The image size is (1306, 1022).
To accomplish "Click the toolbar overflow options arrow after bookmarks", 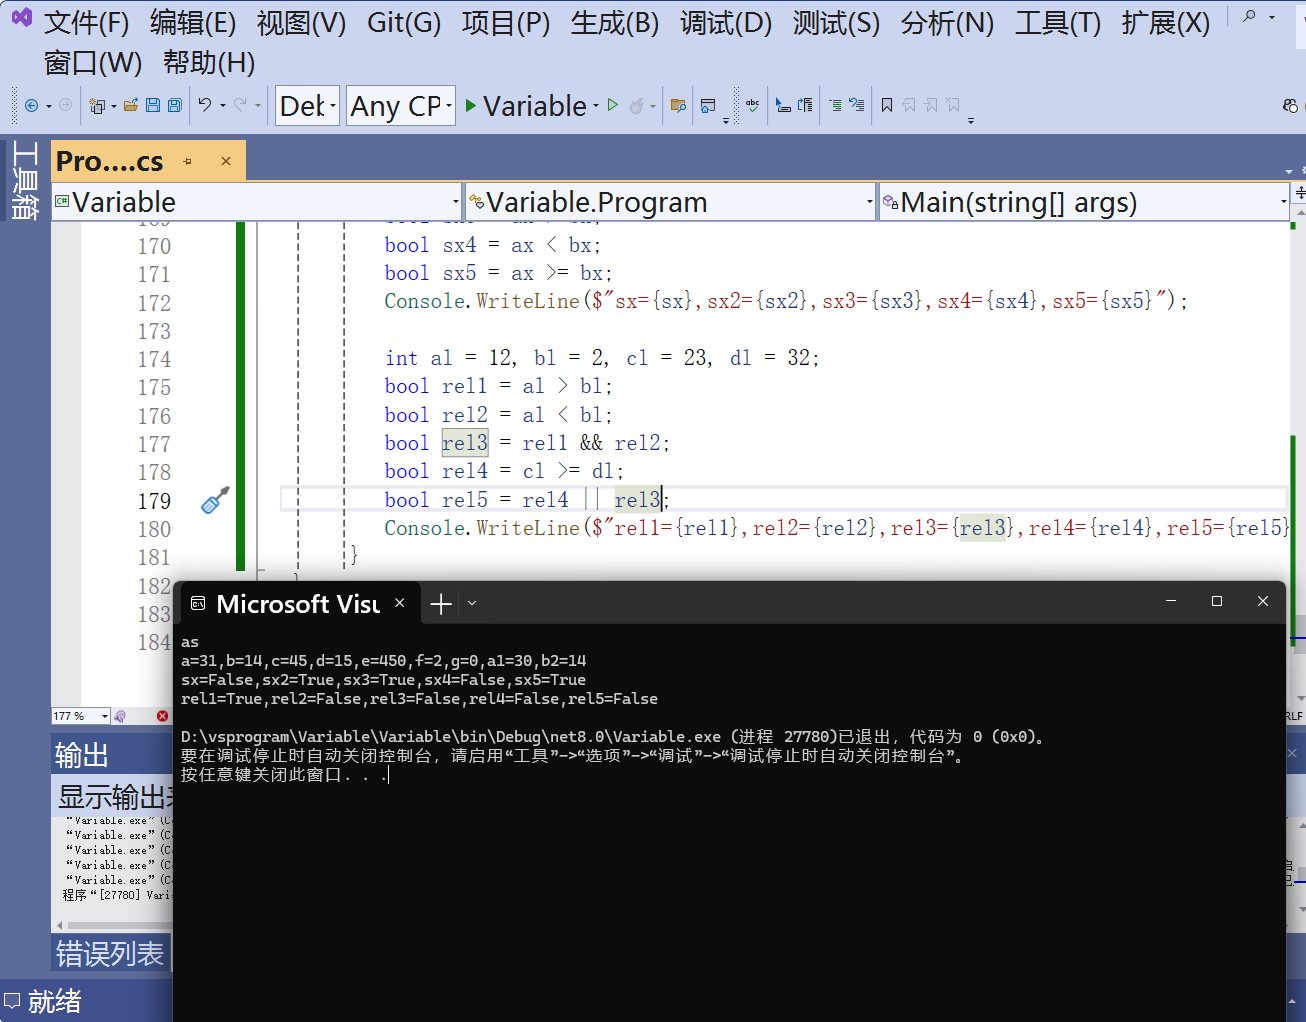I will pyautogui.click(x=970, y=121).
